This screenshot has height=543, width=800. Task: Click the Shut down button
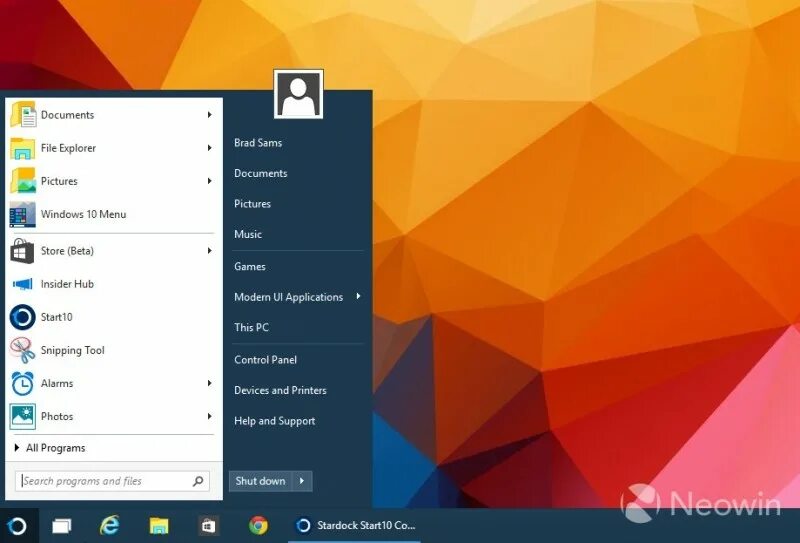tap(260, 481)
